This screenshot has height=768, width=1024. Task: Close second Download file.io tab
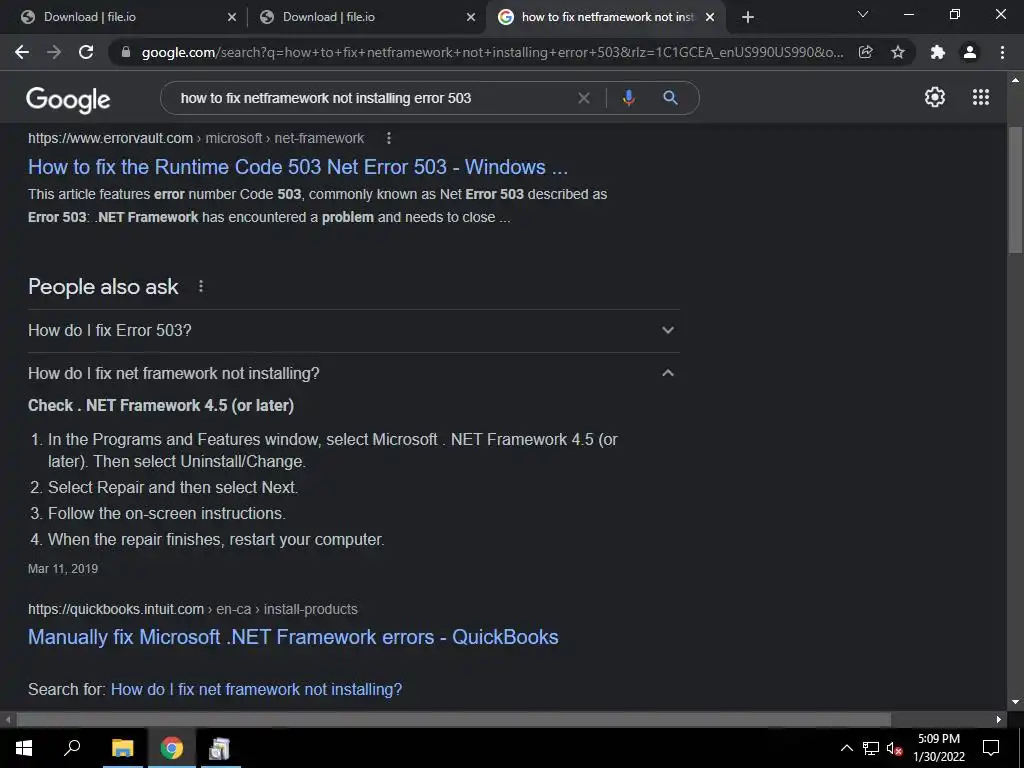pos(471,17)
